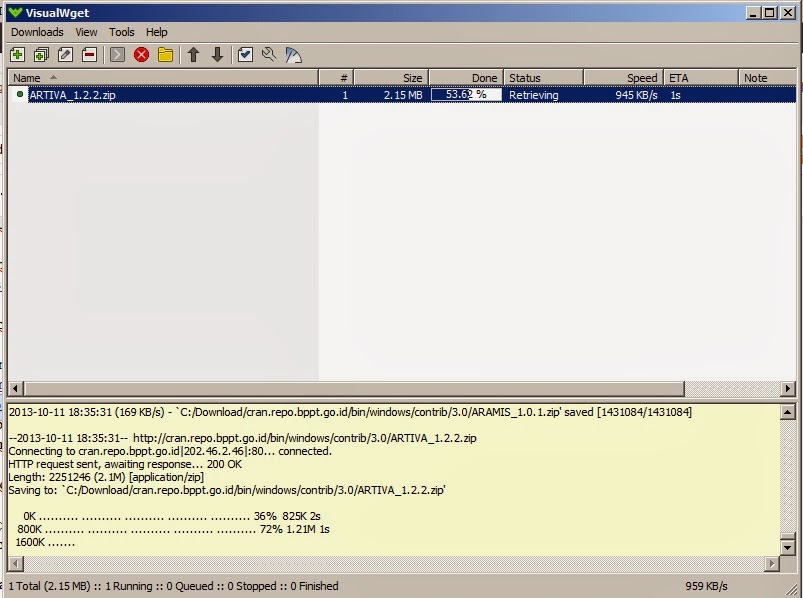The image size is (803, 598).
Task: Click the 53.6% progress bar
Action: click(465, 94)
